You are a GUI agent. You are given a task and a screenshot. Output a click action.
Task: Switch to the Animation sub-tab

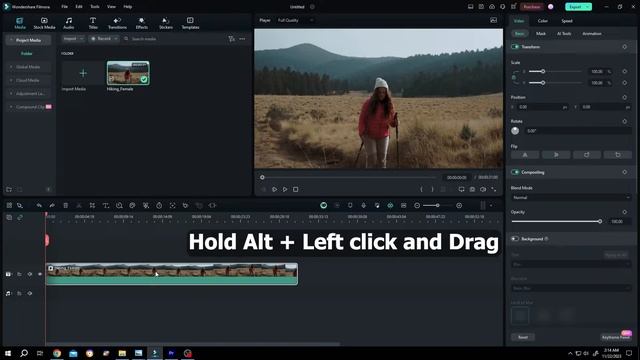tap(592, 33)
